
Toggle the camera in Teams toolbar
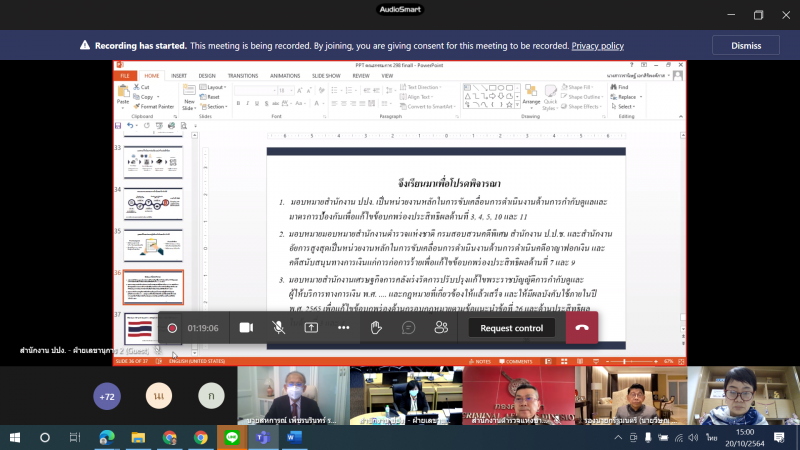coord(246,328)
